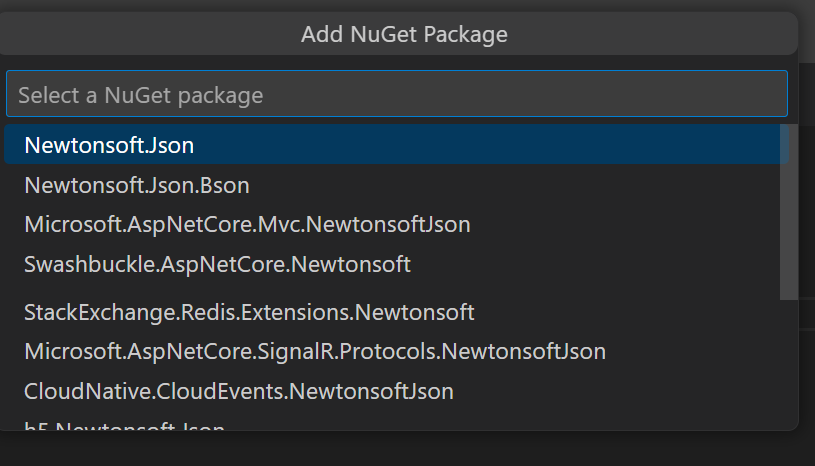Click the package list scrollbar thumb
The width and height of the screenshot is (815, 466).
tap(788, 211)
